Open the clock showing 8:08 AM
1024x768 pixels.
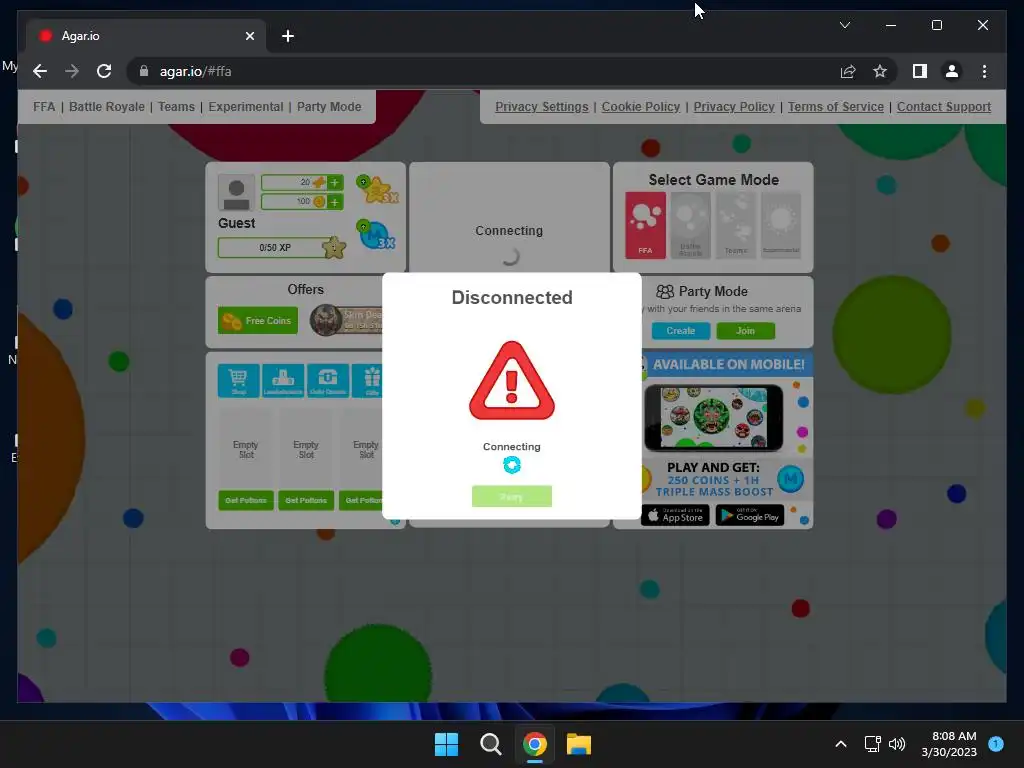949,744
